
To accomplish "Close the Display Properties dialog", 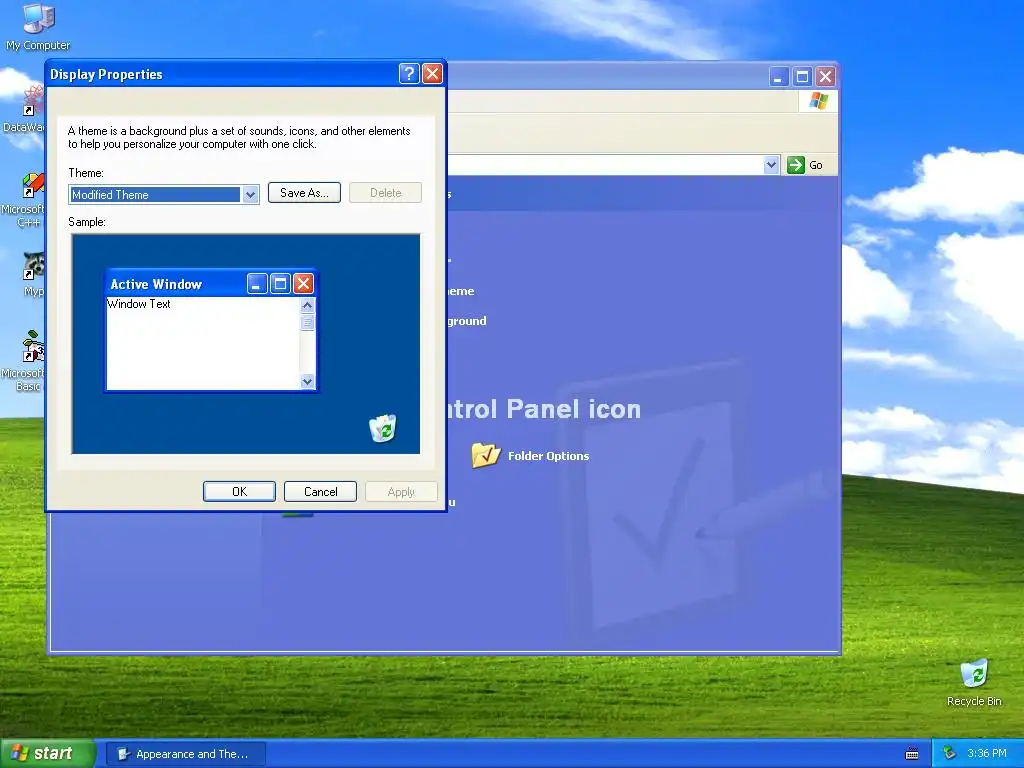I will tap(432, 74).
